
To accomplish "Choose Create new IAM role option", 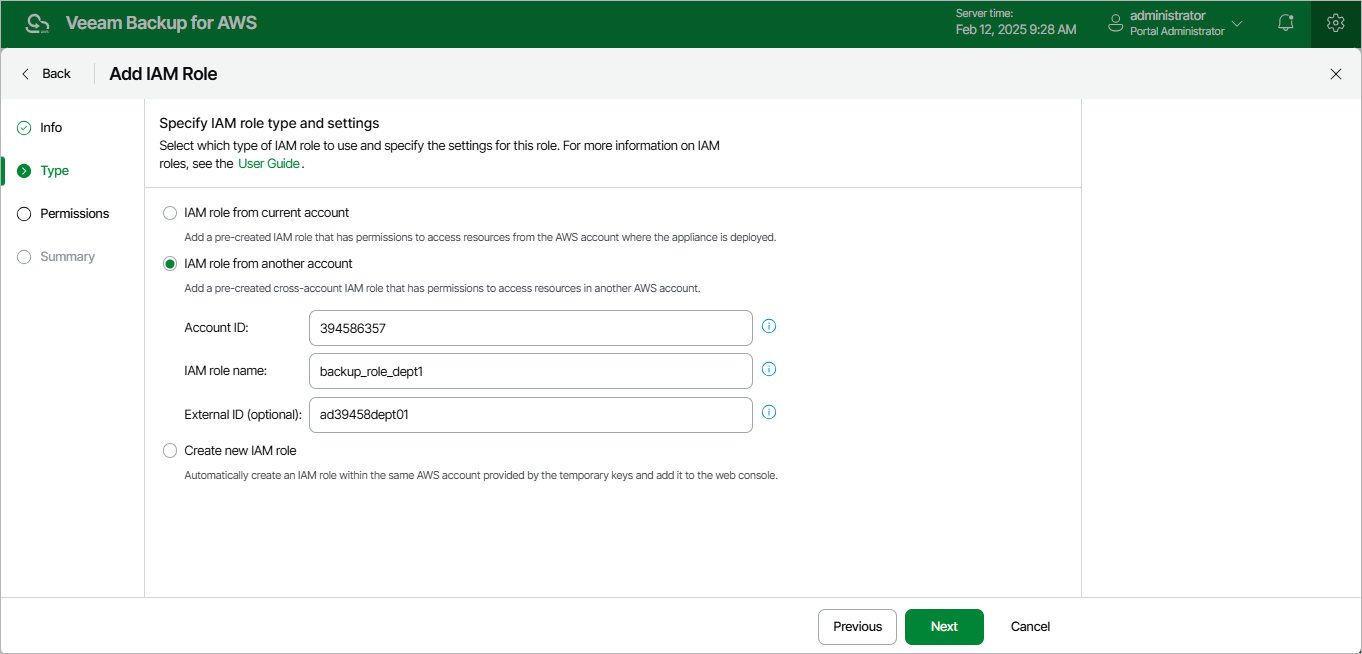I will (170, 451).
